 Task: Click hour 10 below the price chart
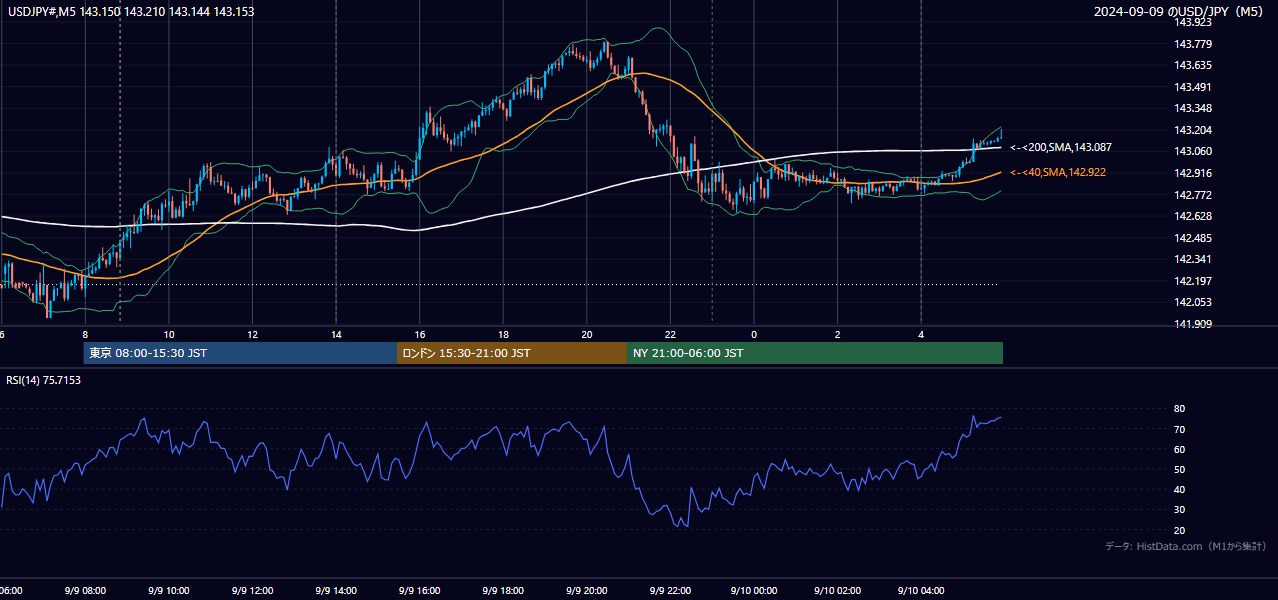169,335
